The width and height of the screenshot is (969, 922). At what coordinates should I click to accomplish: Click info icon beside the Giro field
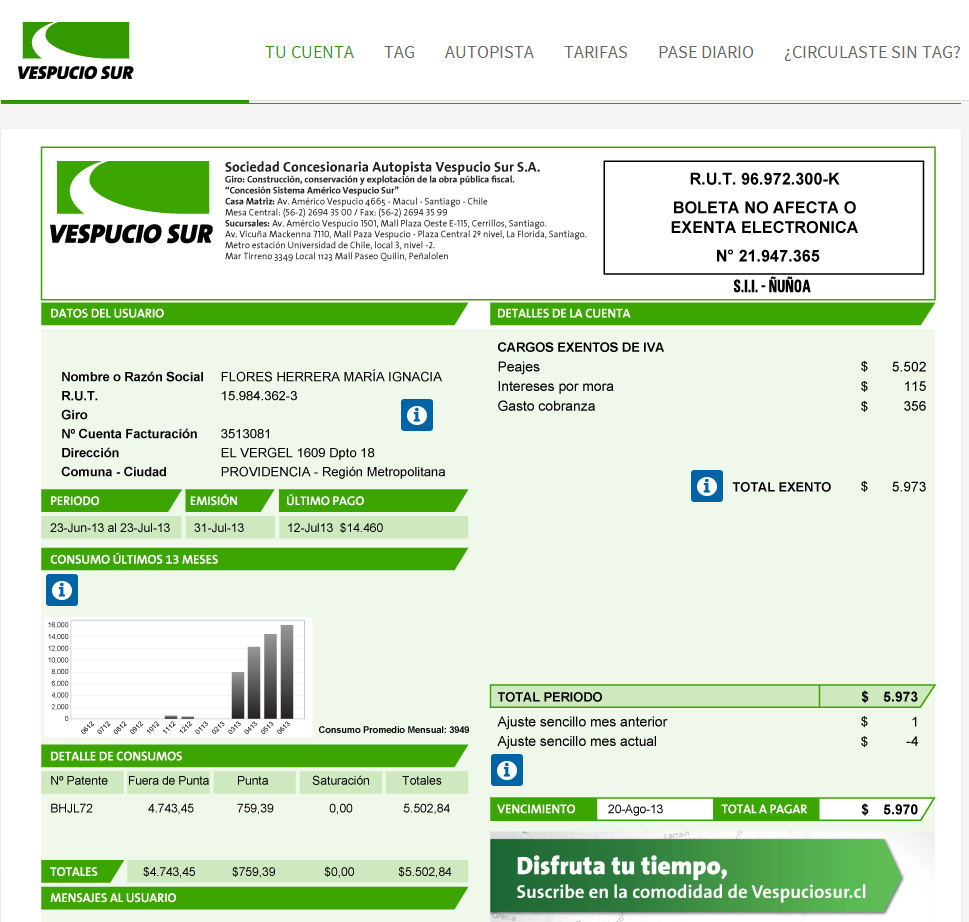coord(417,415)
